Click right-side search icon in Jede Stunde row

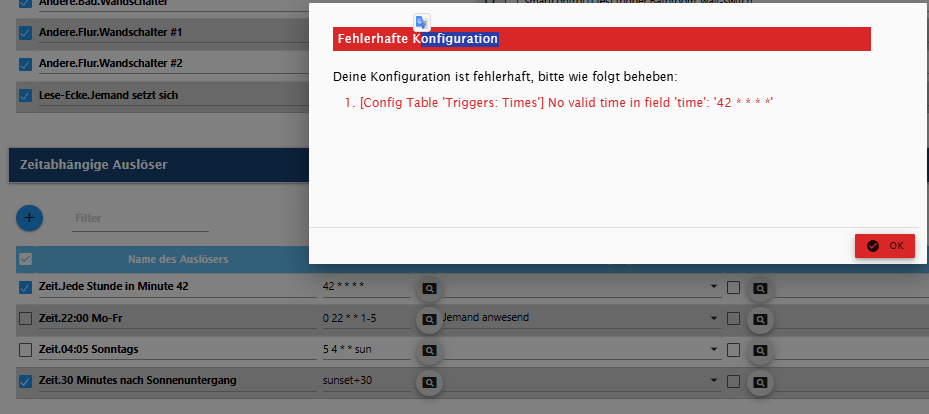click(x=760, y=288)
